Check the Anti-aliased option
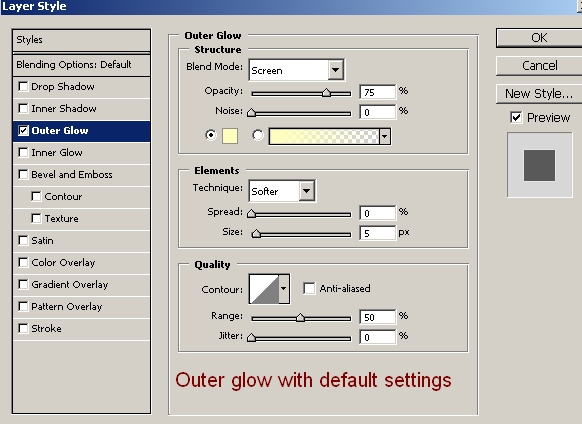582x424 pixels. [x=309, y=288]
